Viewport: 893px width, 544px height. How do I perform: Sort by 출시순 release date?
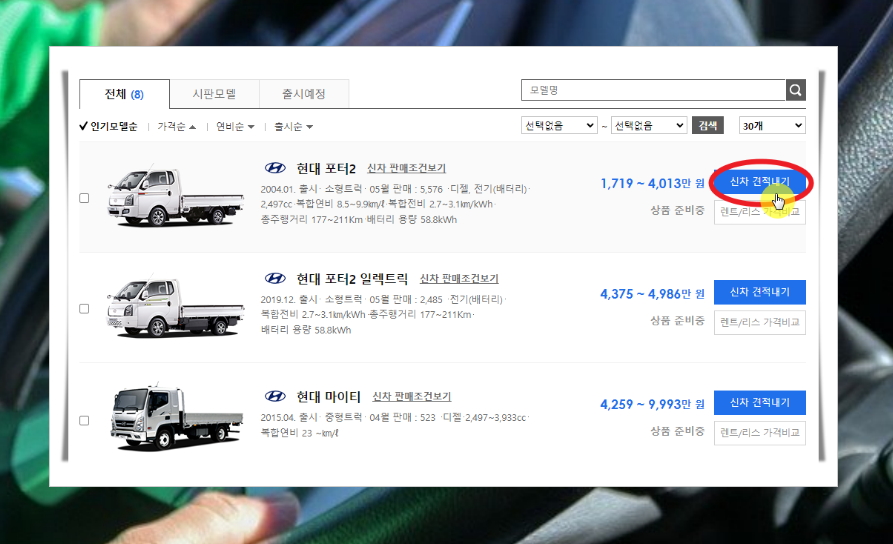point(293,126)
